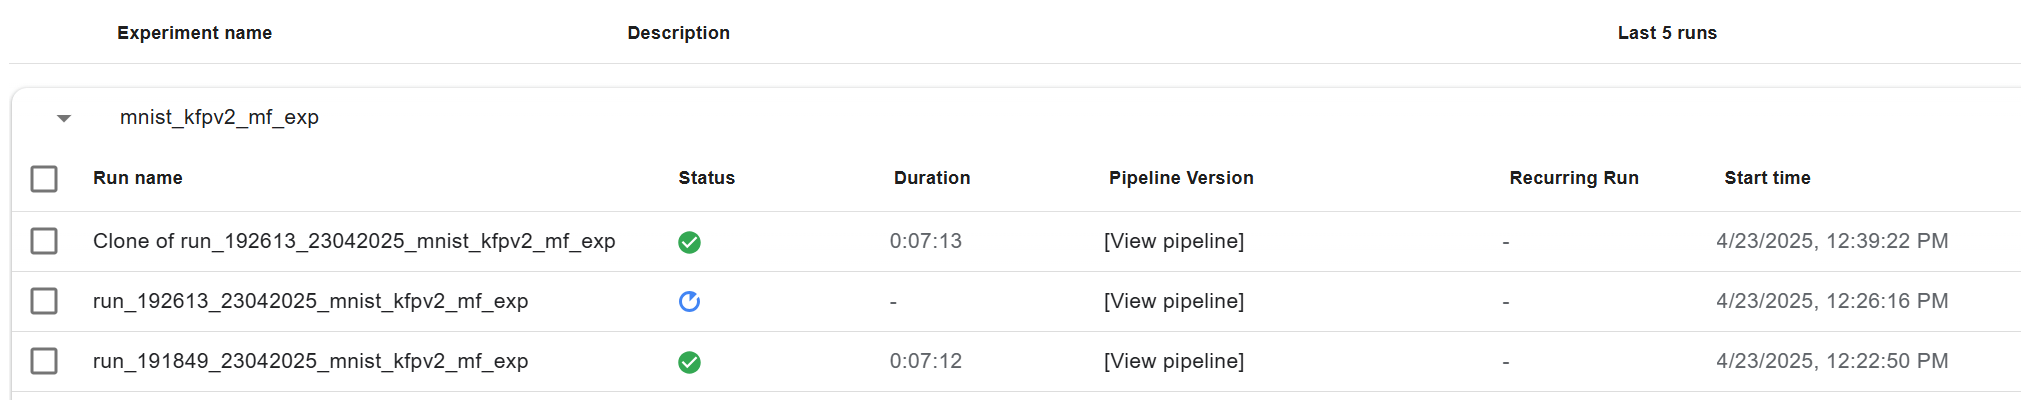The width and height of the screenshot is (2021, 400).
Task: View pipeline of the running run_192613
Action: pos(1174,301)
